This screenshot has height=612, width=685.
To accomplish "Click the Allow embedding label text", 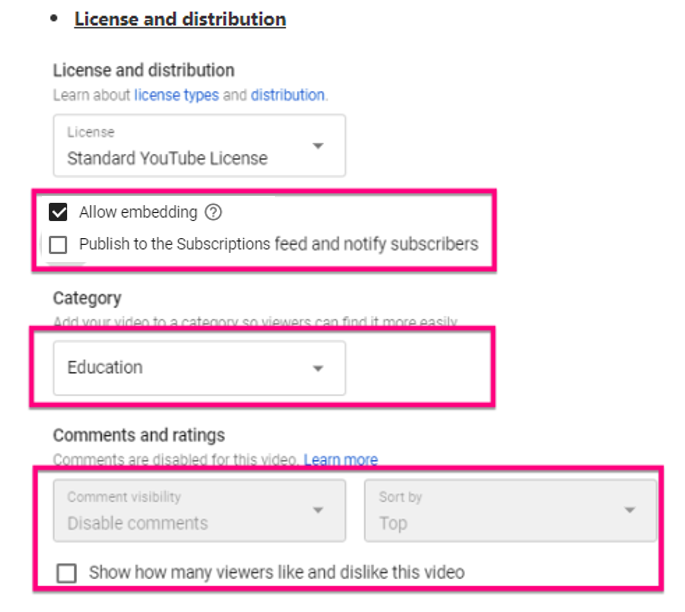I will [x=138, y=212].
